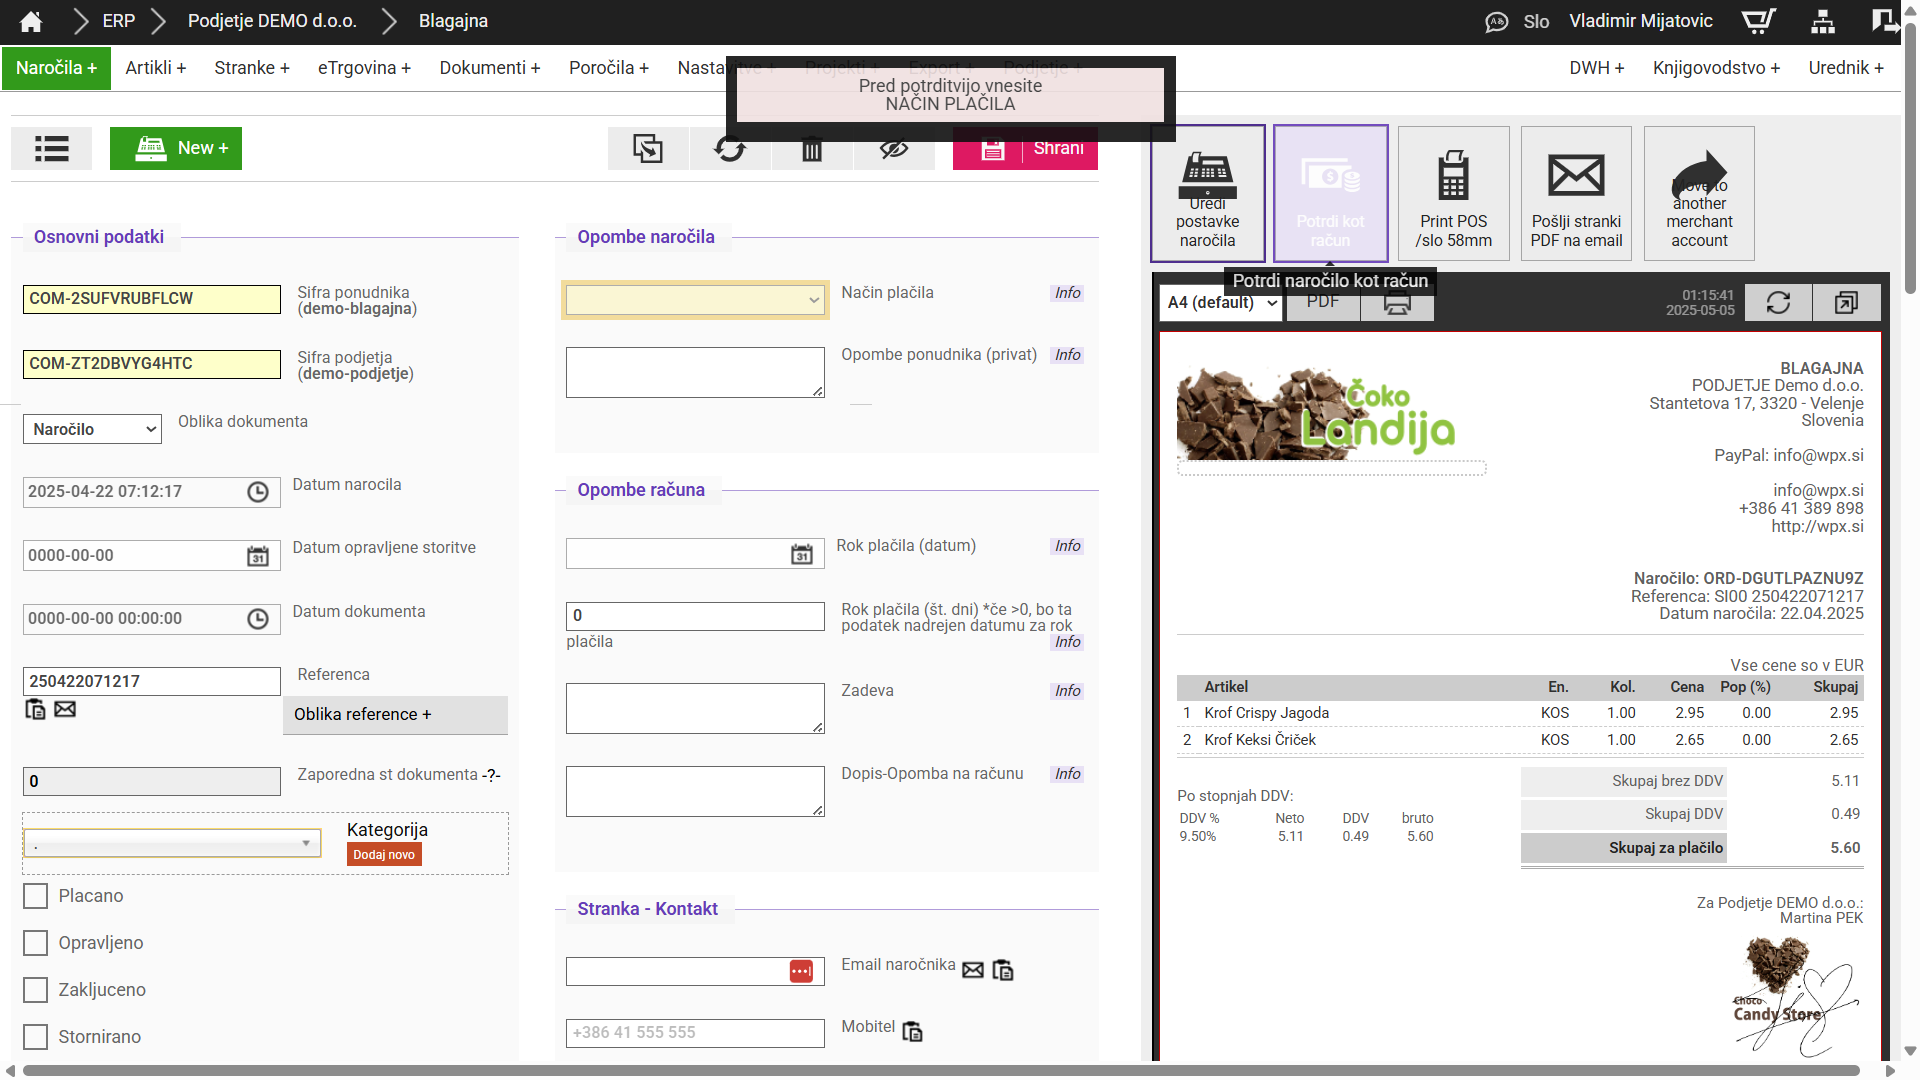Open the Način plačila dropdown
This screenshot has width=1920, height=1080.
pyautogui.click(x=695, y=299)
